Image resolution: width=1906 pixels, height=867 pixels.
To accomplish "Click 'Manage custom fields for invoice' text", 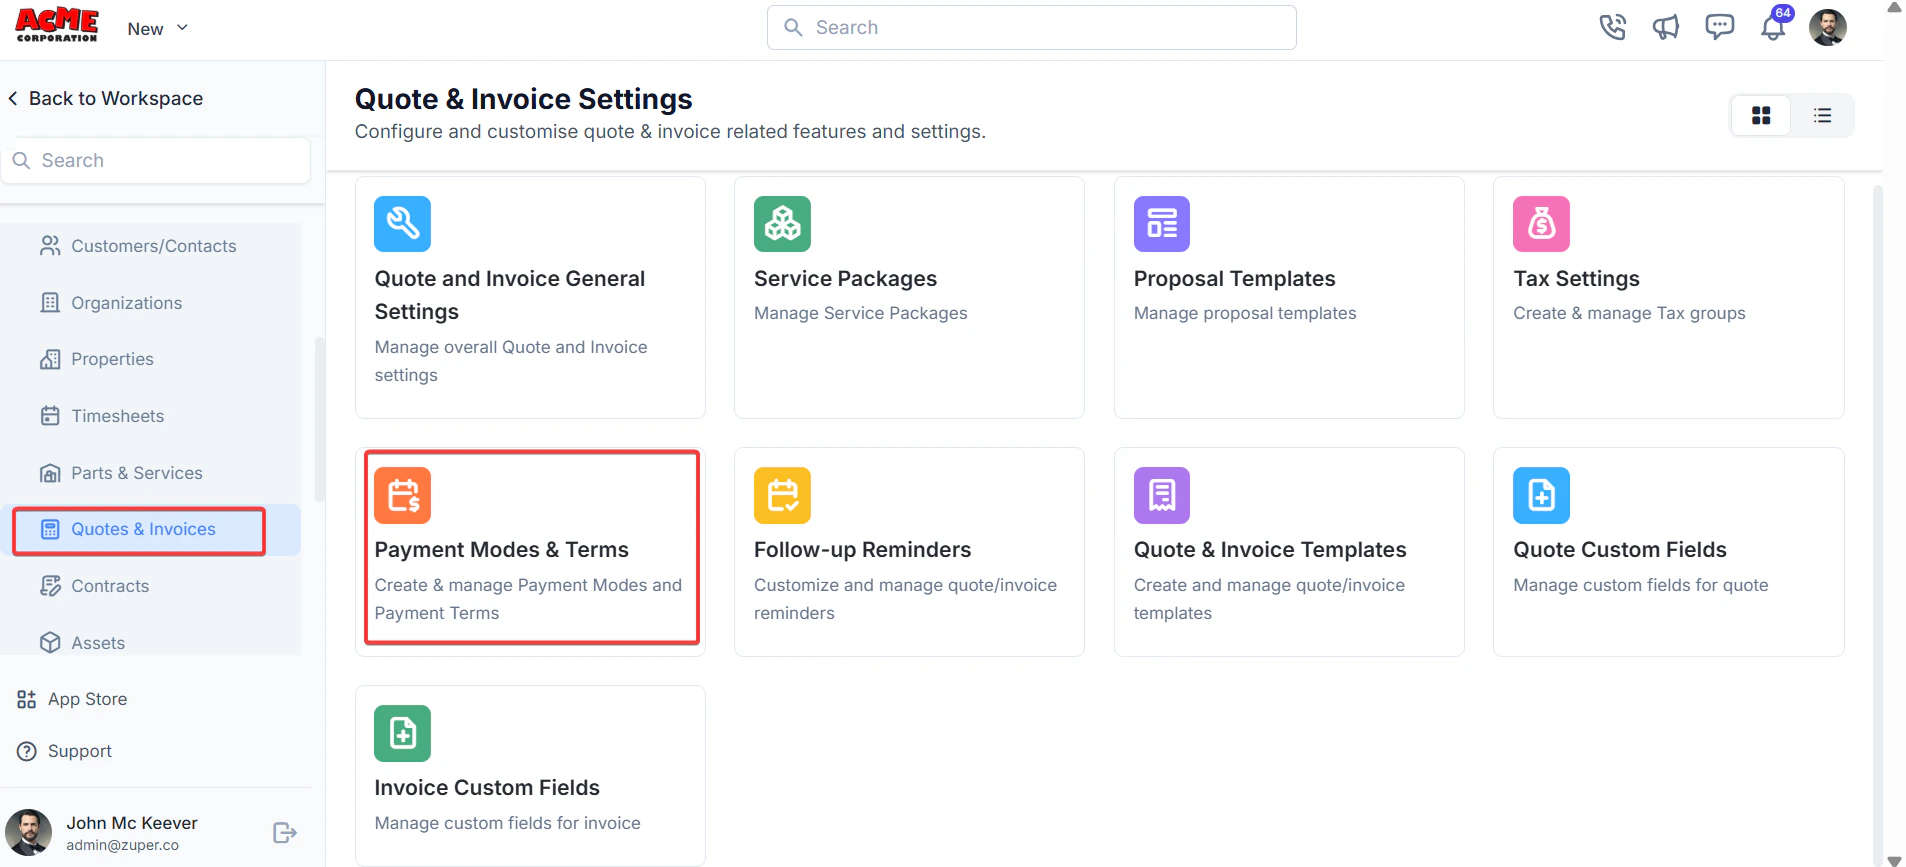I will point(507,823).
